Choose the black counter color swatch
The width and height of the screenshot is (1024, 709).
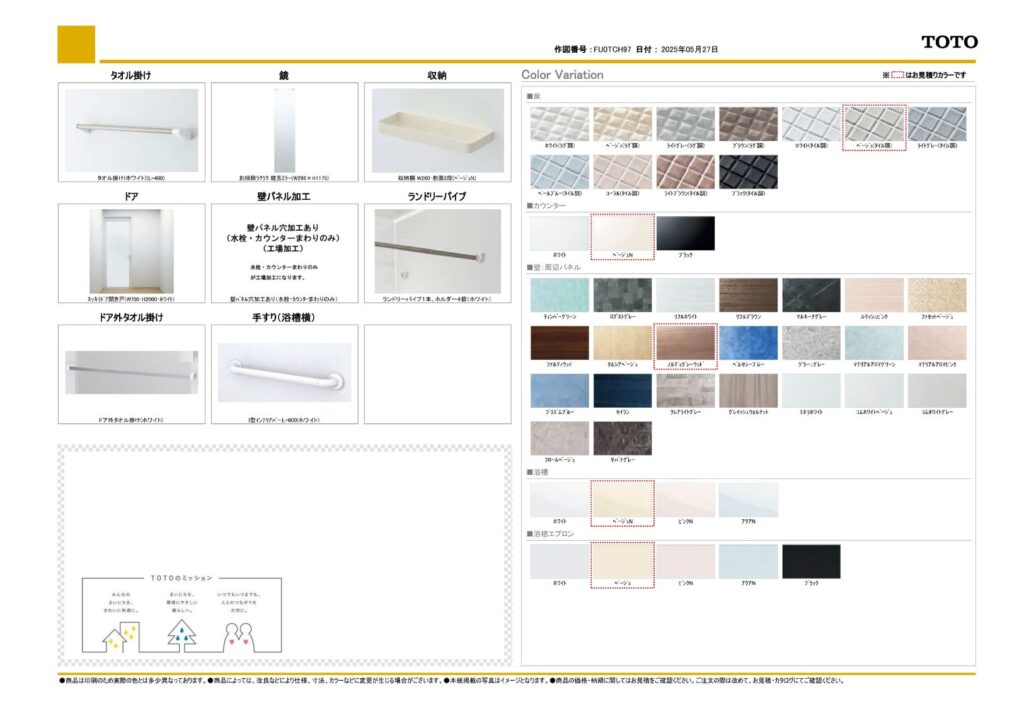(685, 233)
